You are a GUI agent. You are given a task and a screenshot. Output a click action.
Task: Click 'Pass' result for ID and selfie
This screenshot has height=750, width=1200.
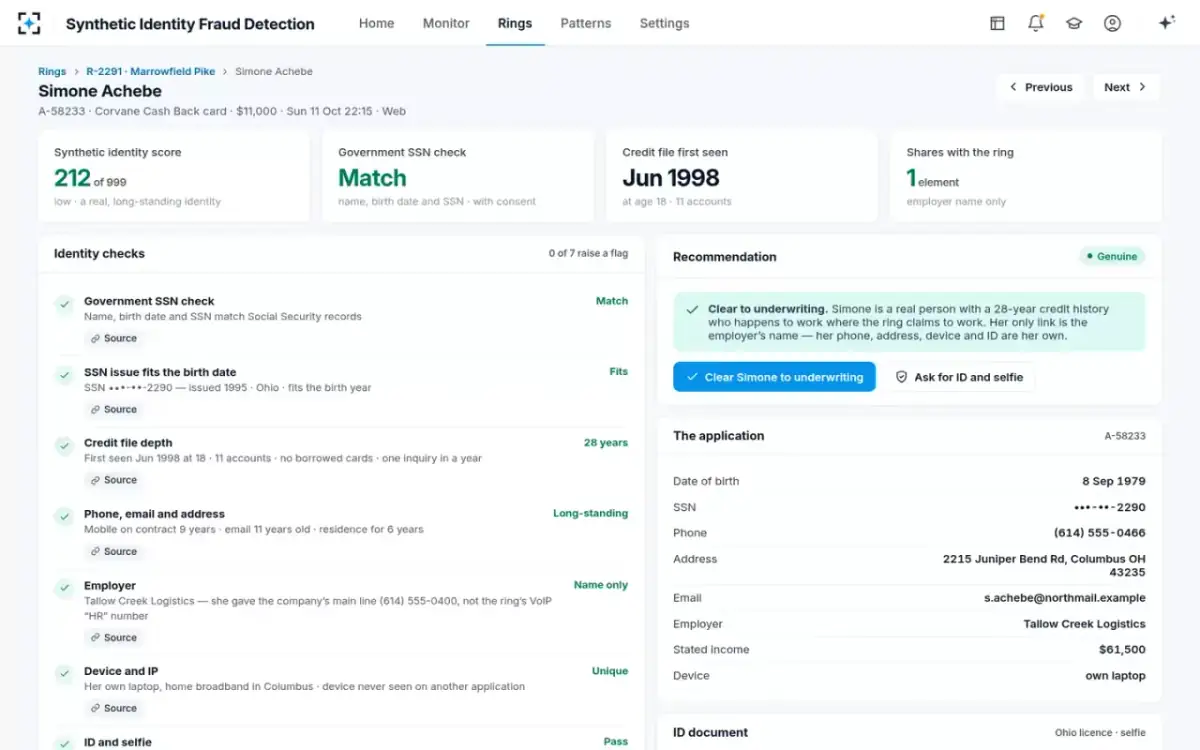click(616, 742)
